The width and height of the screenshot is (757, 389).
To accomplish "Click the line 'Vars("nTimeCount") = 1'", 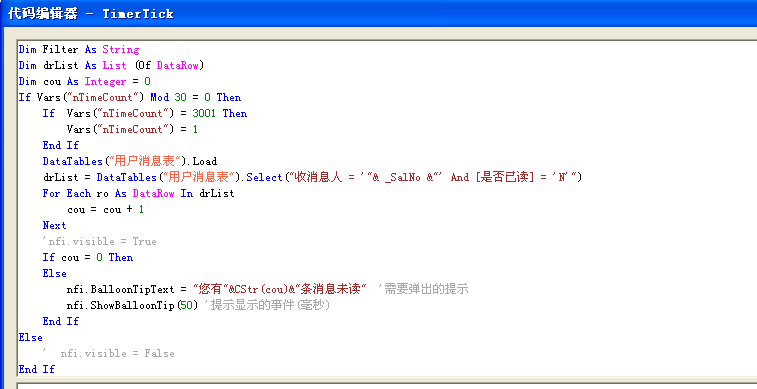I will 132,129.
